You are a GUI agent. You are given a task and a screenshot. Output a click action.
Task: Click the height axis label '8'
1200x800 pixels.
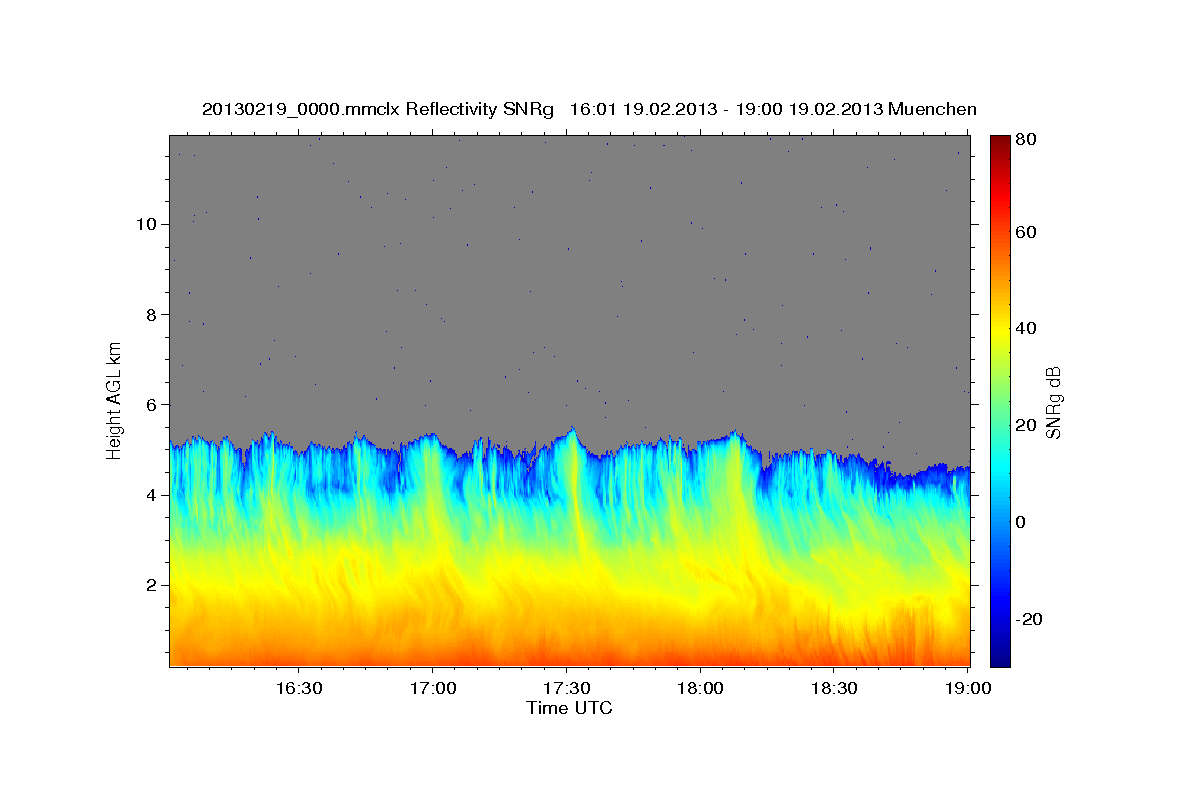click(152, 314)
